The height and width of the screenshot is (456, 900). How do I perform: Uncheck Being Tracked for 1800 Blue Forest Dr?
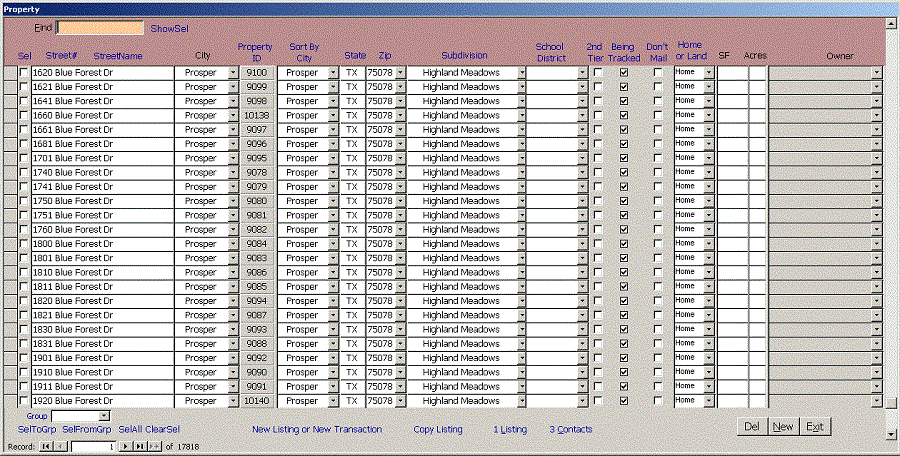624,244
